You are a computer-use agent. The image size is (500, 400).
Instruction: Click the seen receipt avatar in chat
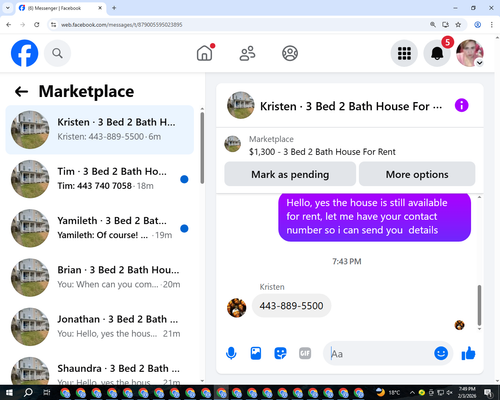tap(459, 325)
